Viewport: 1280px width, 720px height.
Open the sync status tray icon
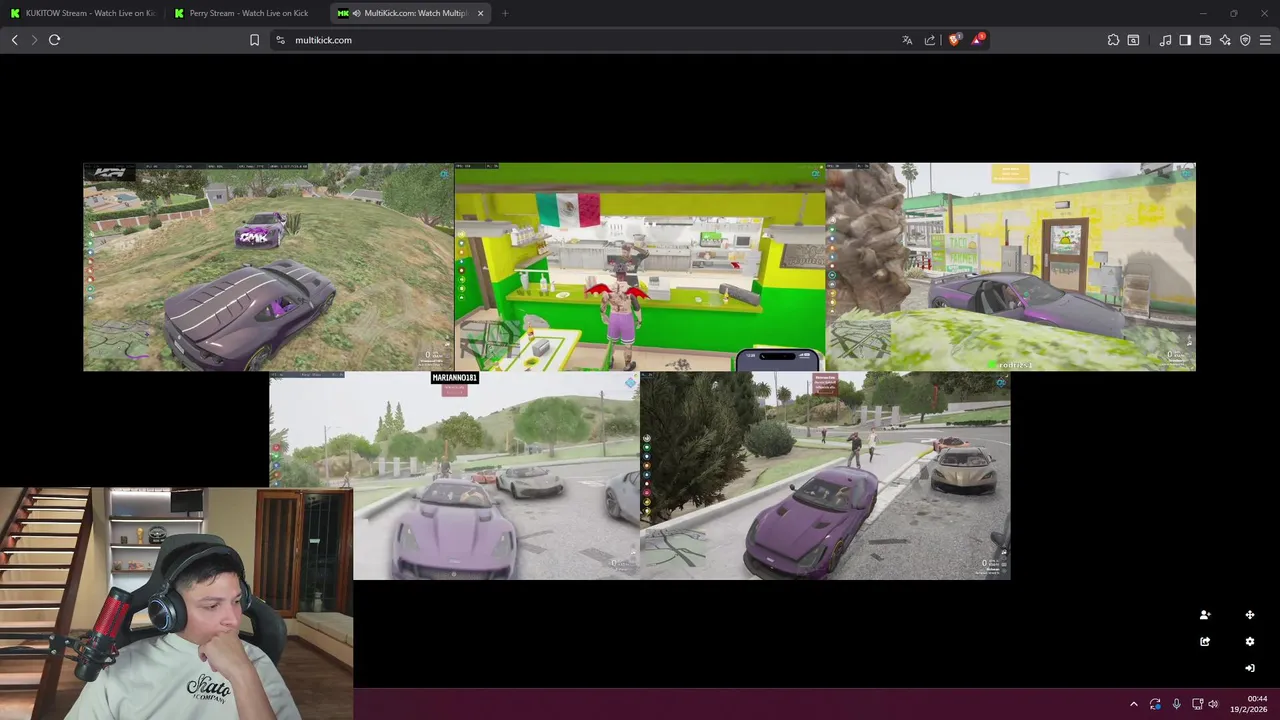pyautogui.click(x=1156, y=704)
